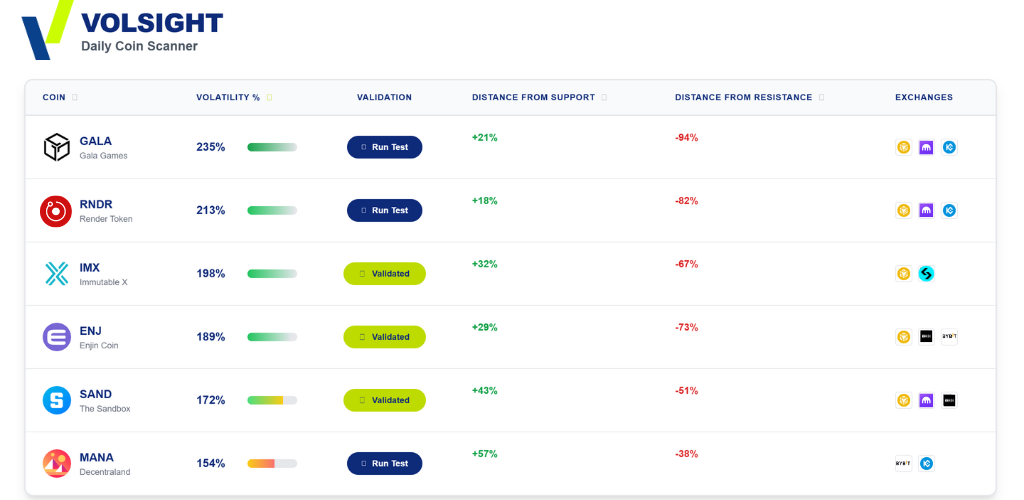Viewport: 1024px width, 500px height.
Task: Click the purple Enjin Coin logo
Action: [x=56, y=337]
